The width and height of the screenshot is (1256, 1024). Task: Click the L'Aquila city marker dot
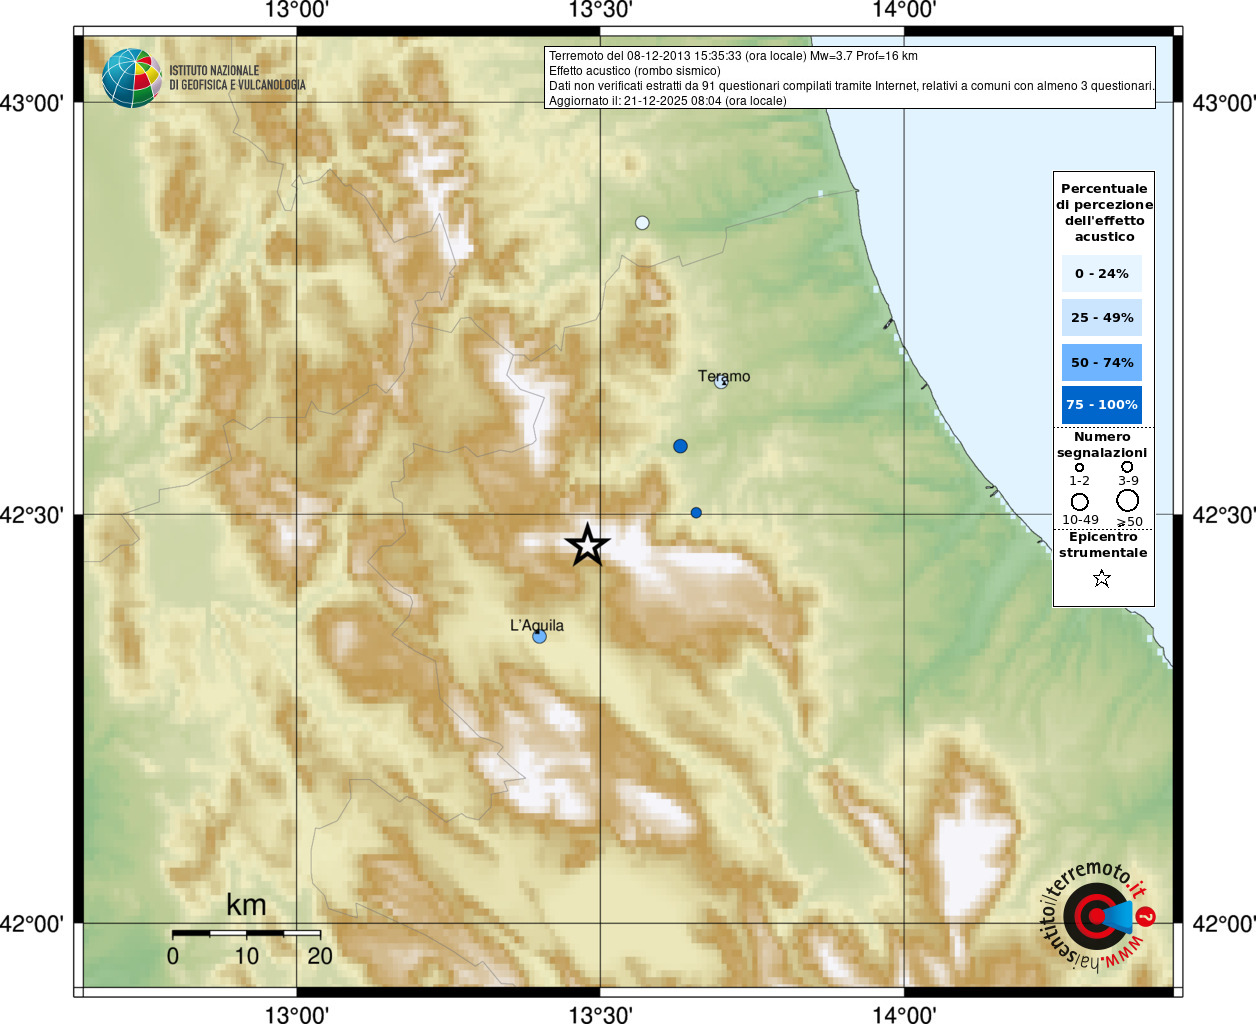(539, 636)
